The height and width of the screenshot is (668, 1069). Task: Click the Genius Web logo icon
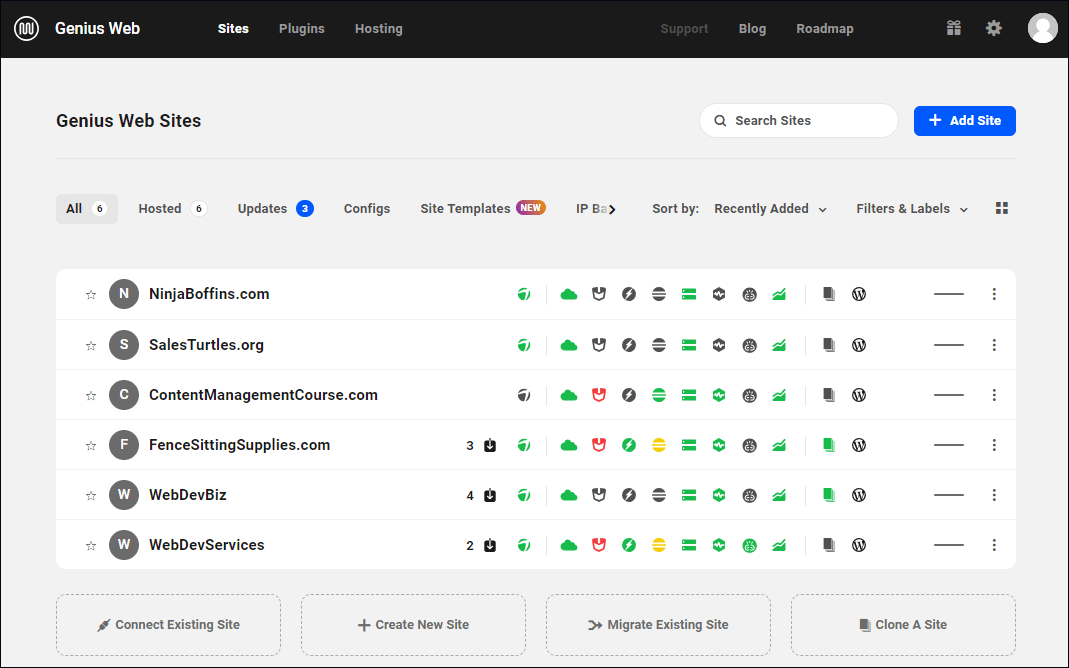coord(27,29)
